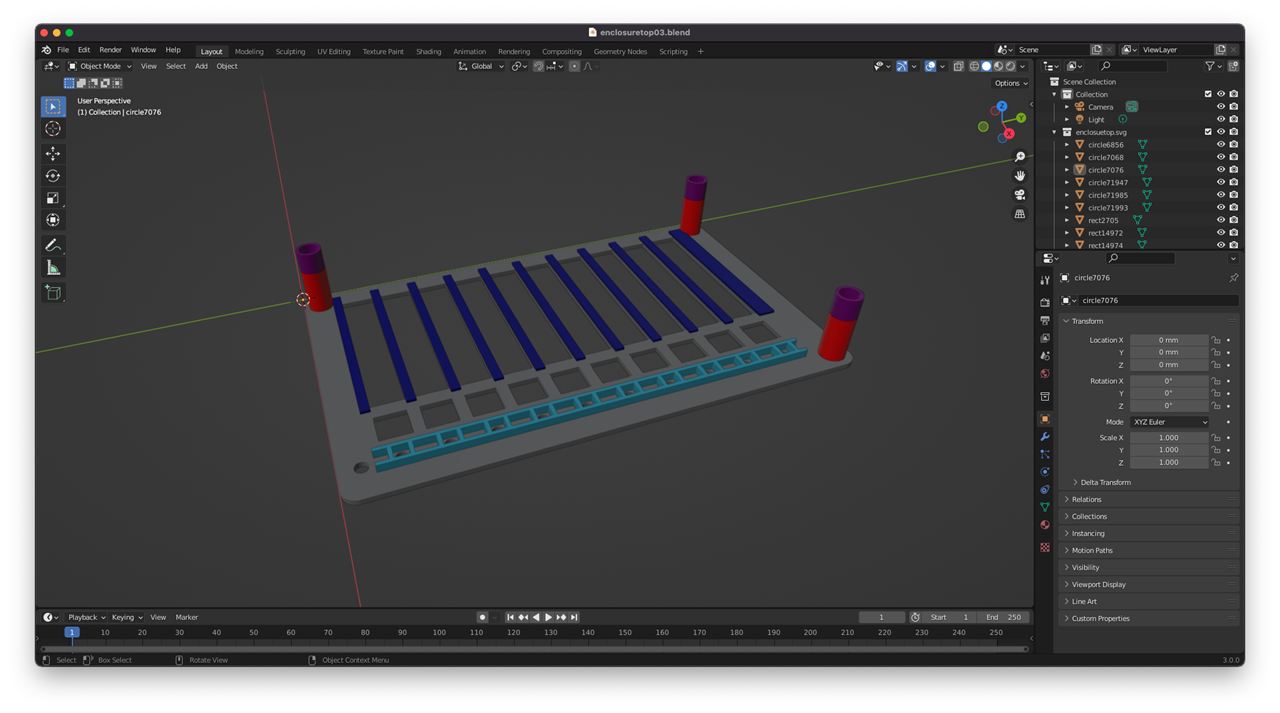
Task: Open the Modifier properties wrench tab
Action: [x=1045, y=437]
